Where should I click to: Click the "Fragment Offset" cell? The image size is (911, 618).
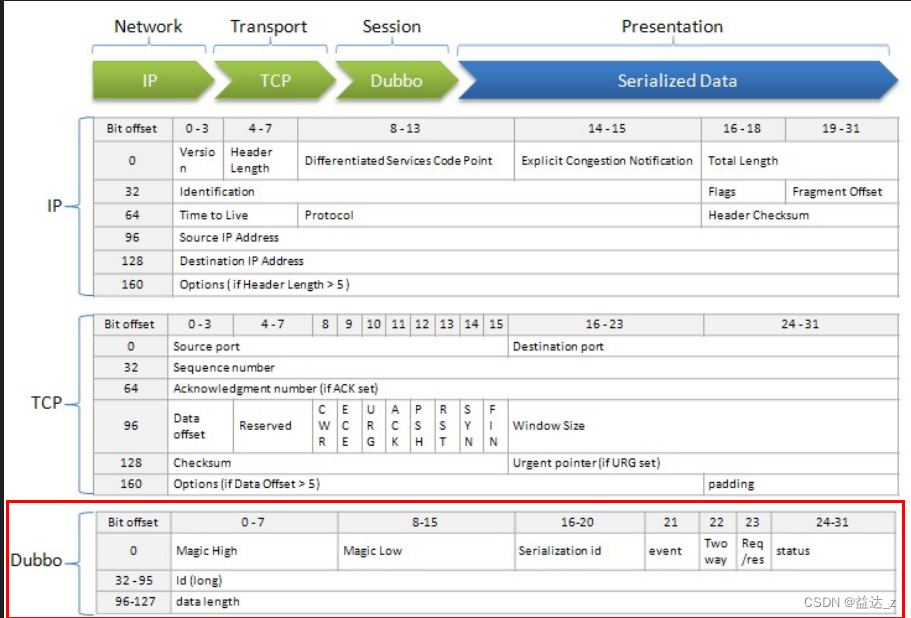(842, 192)
